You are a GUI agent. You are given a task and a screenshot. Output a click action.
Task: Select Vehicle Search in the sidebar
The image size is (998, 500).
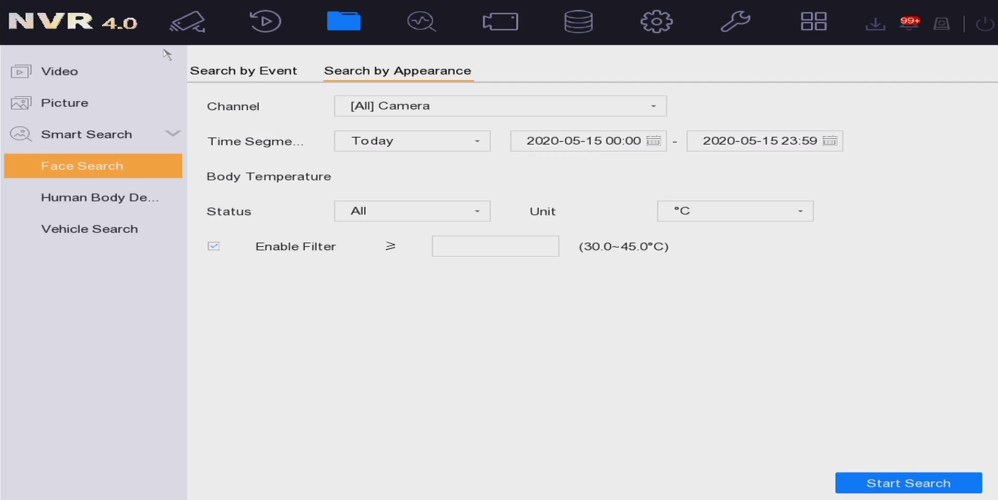point(89,229)
